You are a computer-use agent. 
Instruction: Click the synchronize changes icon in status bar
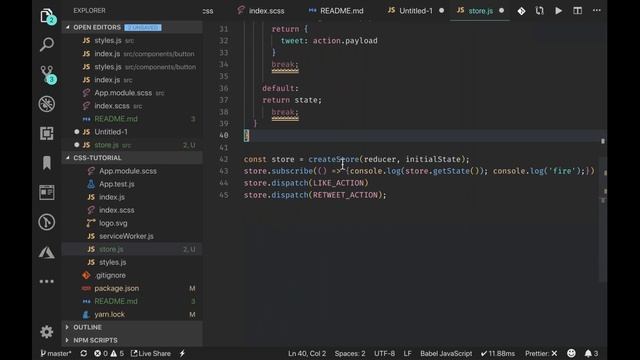84,353
